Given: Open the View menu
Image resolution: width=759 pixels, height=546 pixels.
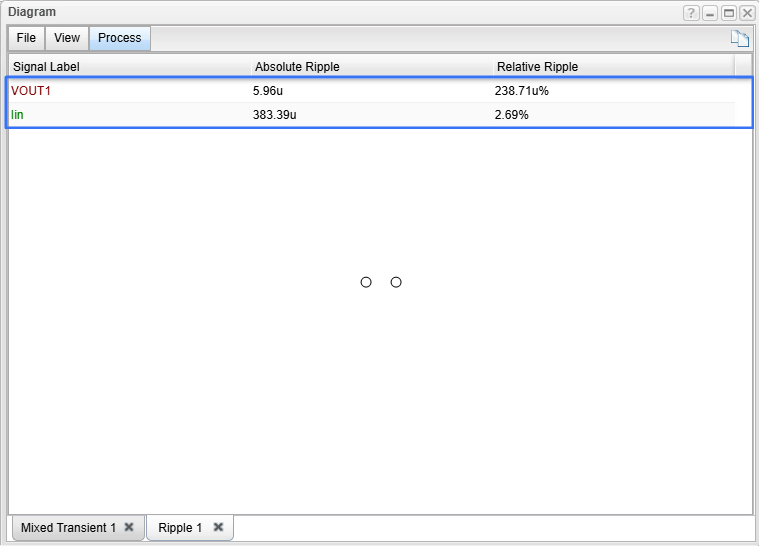Looking at the screenshot, I should click(67, 38).
